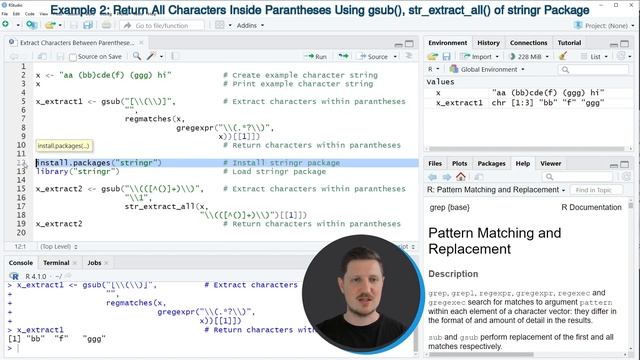This screenshot has height=360, width=640.
Task: Open an existing file with the folder icon
Action: [50, 25]
